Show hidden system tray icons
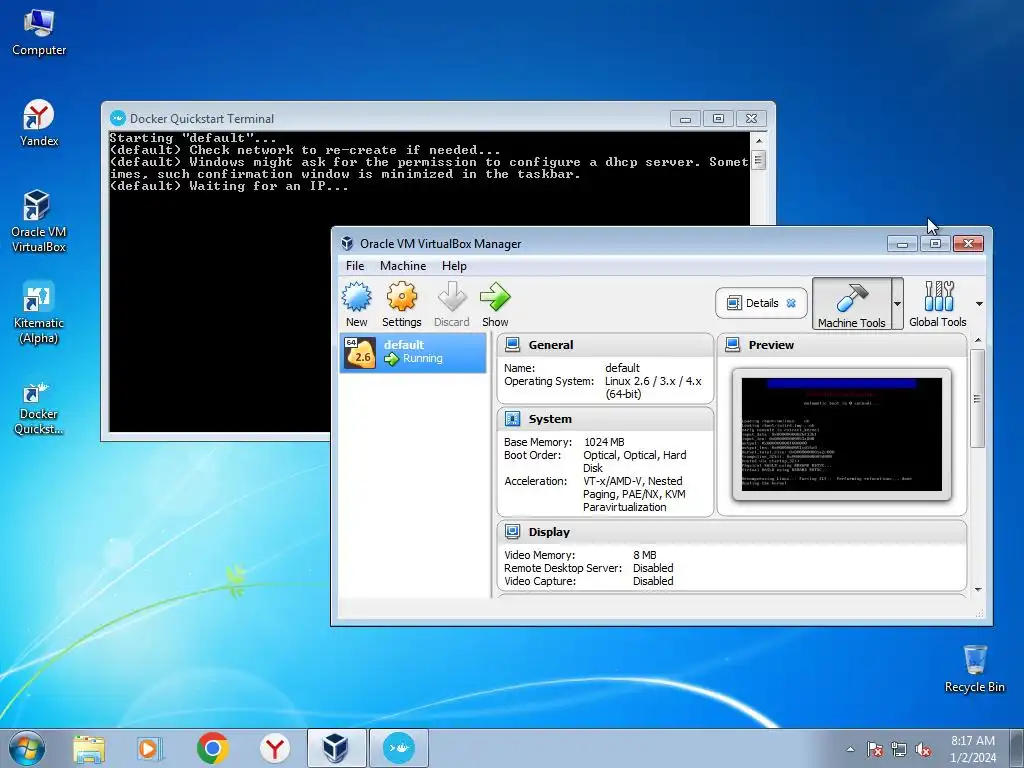 point(850,749)
